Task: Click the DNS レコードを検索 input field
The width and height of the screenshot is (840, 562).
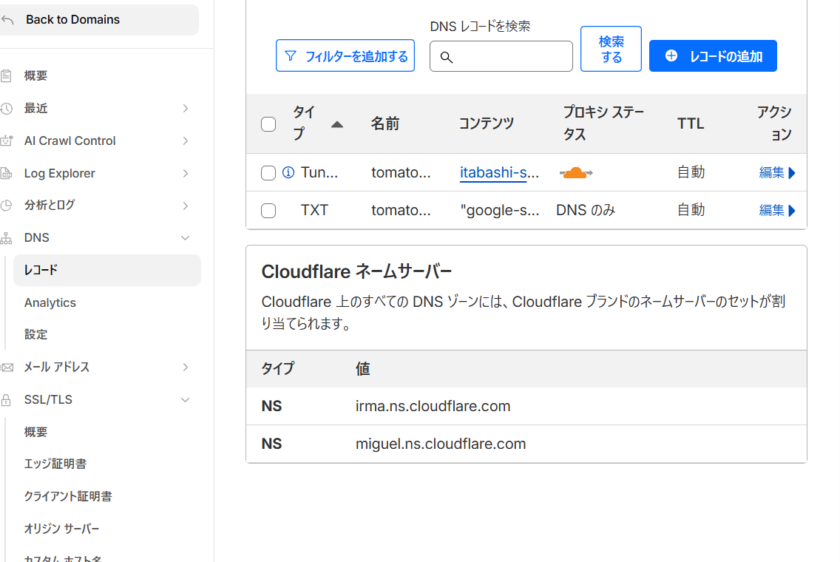Action: 501,56
